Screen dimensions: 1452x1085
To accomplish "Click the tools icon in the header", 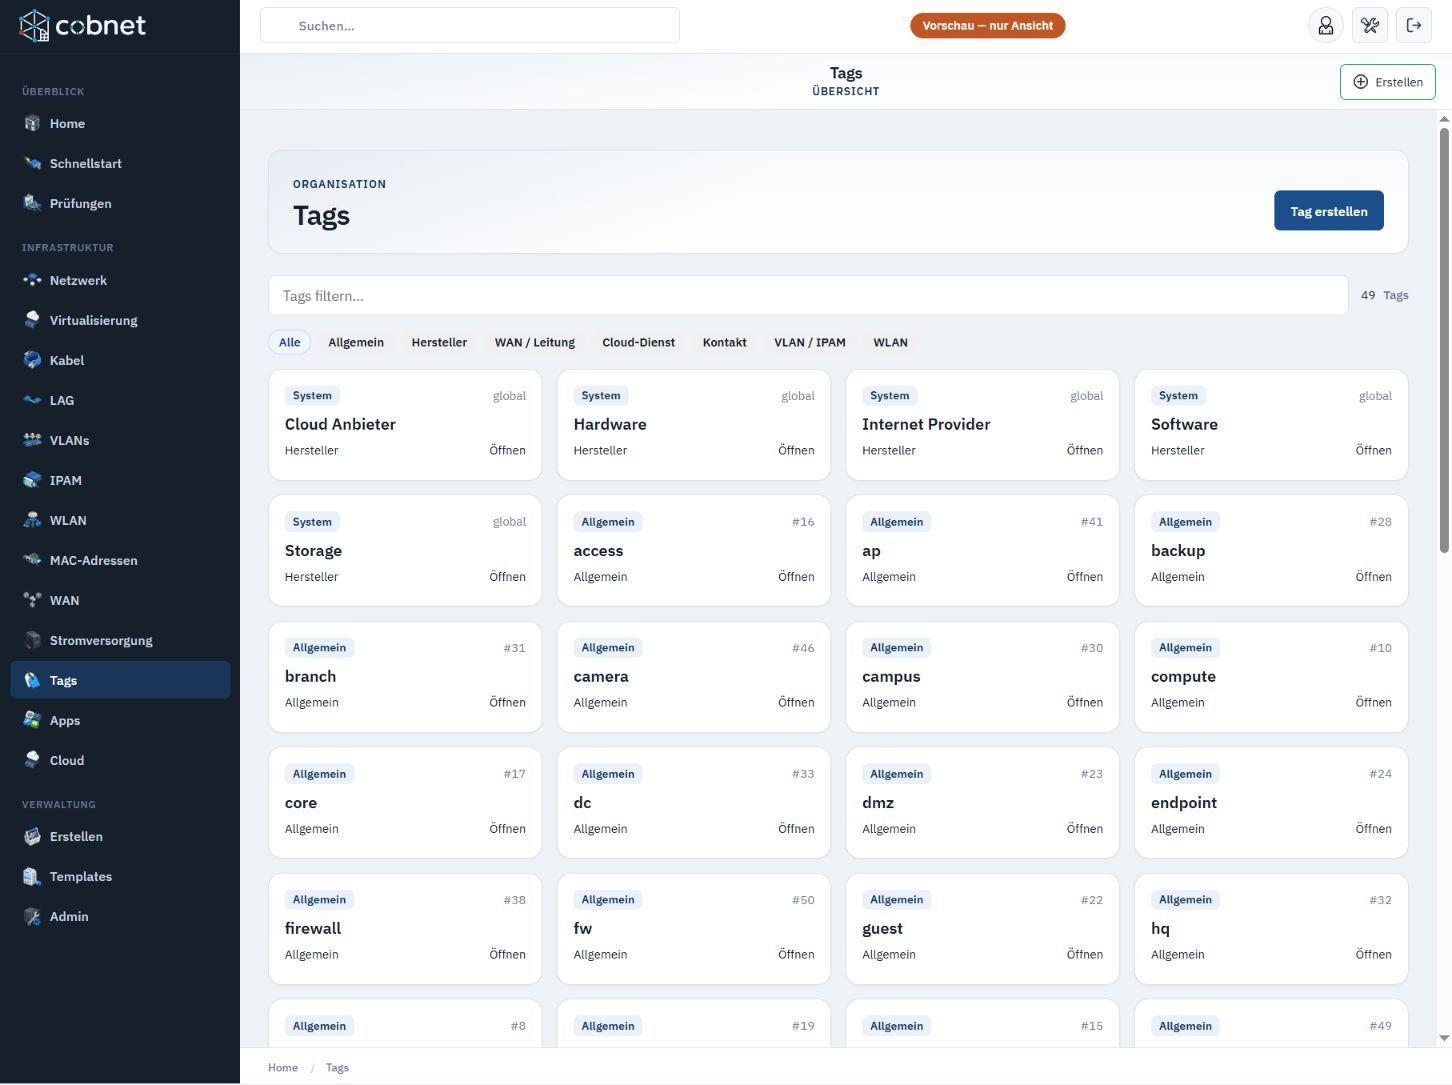I will (1370, 26).
